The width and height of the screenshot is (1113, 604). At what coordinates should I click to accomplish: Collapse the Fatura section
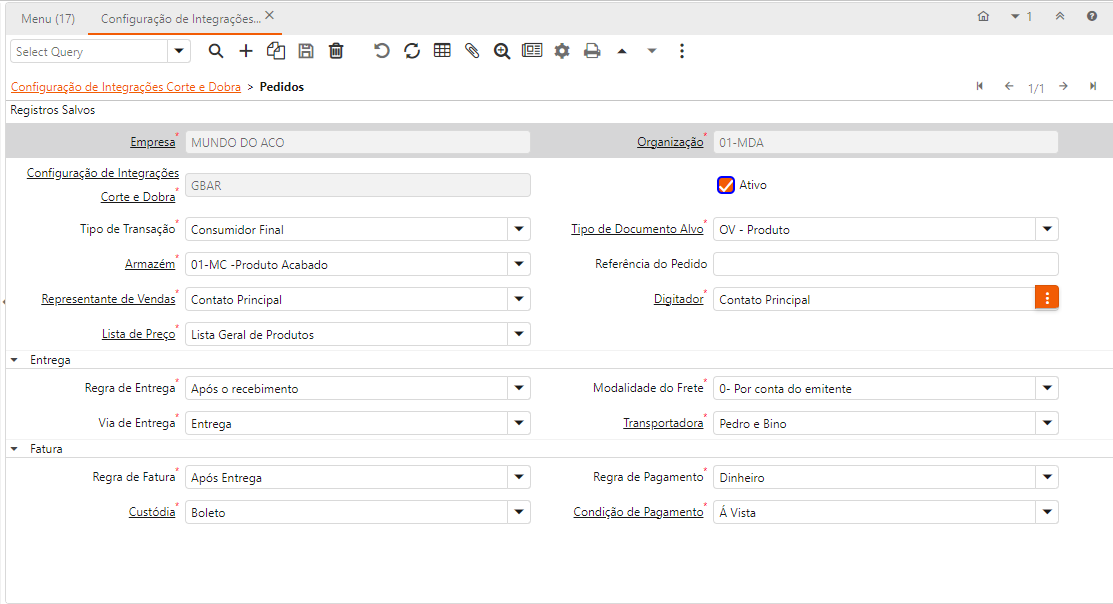[15, 449]
